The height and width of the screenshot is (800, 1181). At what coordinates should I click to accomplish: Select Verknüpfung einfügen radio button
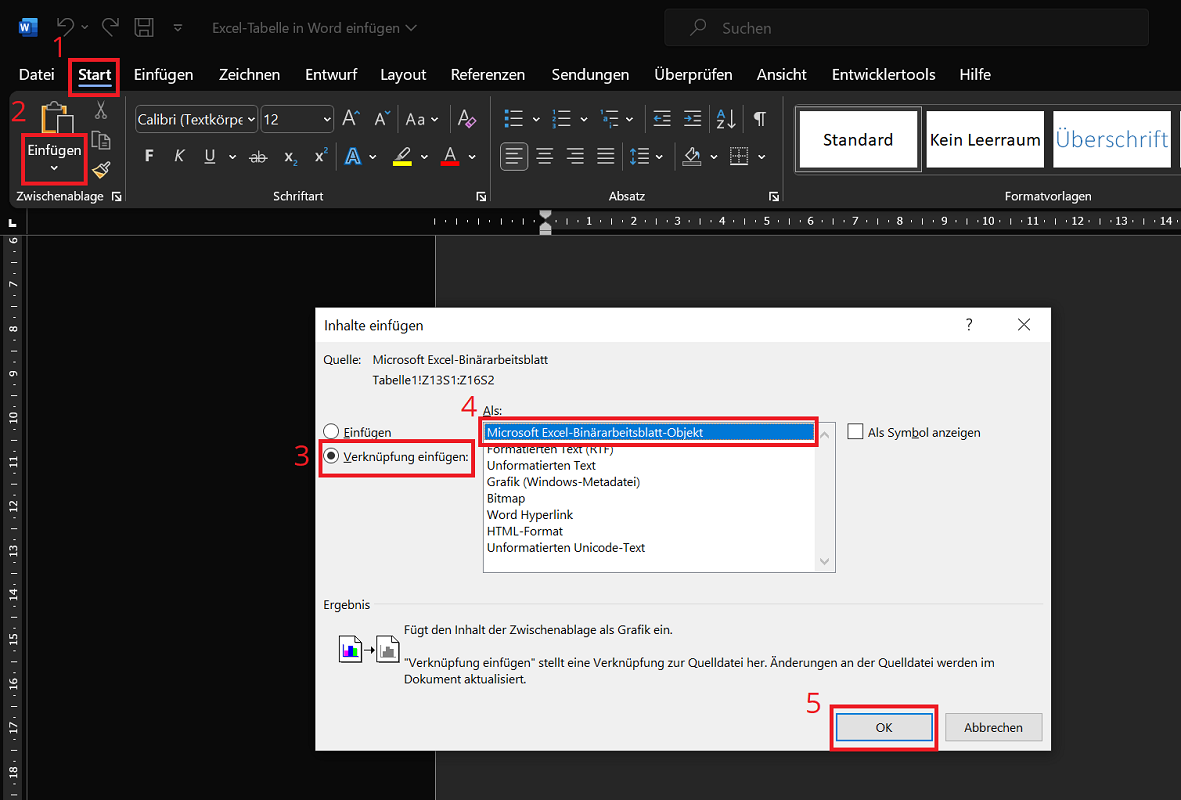331,456
